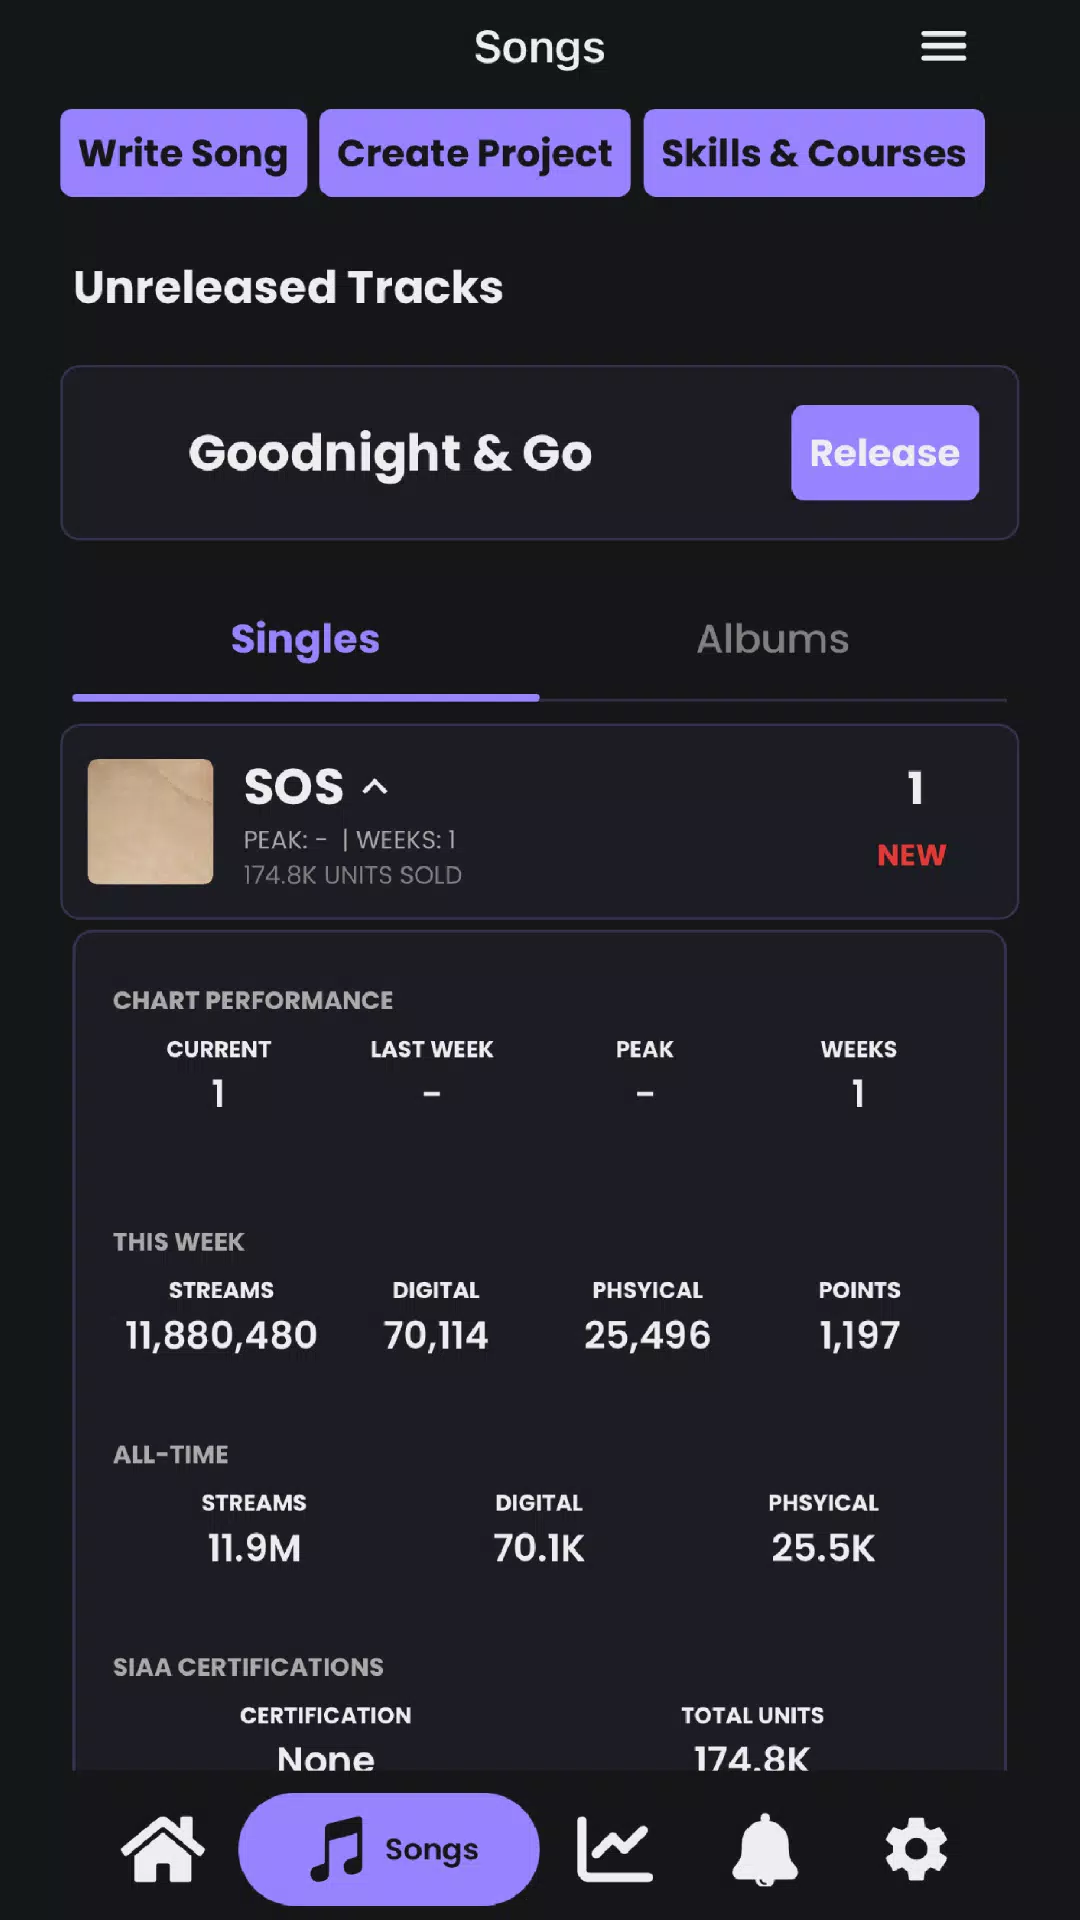Tap the SIAA Certifications heading
Image resolution: width=1080 pixels, height=1920 pixels.
click(248, 1667)
